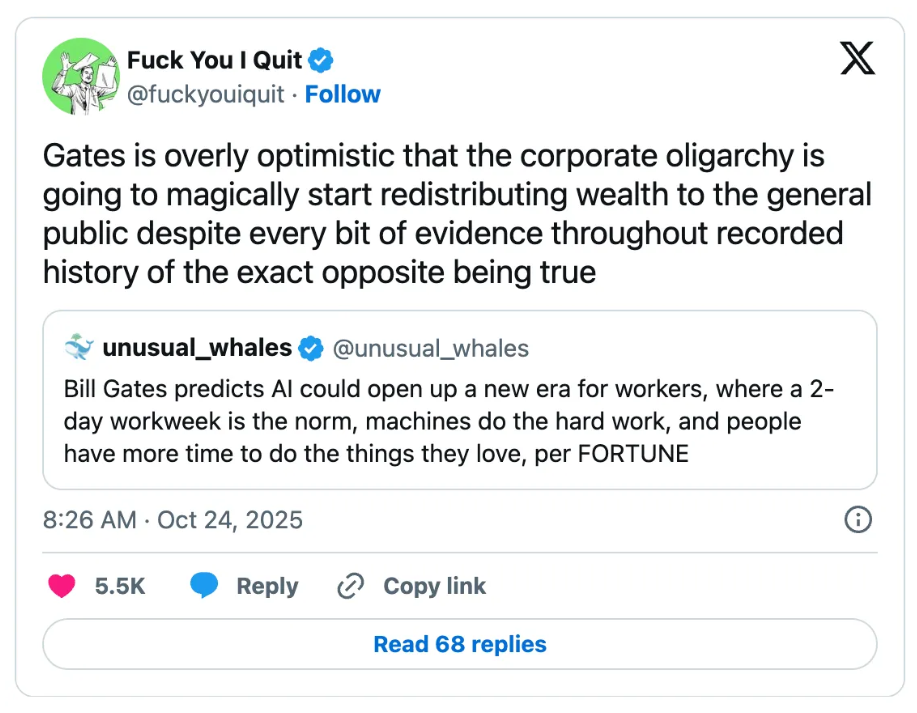
Task: Click the unusual_whales whale avatar icon
Action: 78,348
